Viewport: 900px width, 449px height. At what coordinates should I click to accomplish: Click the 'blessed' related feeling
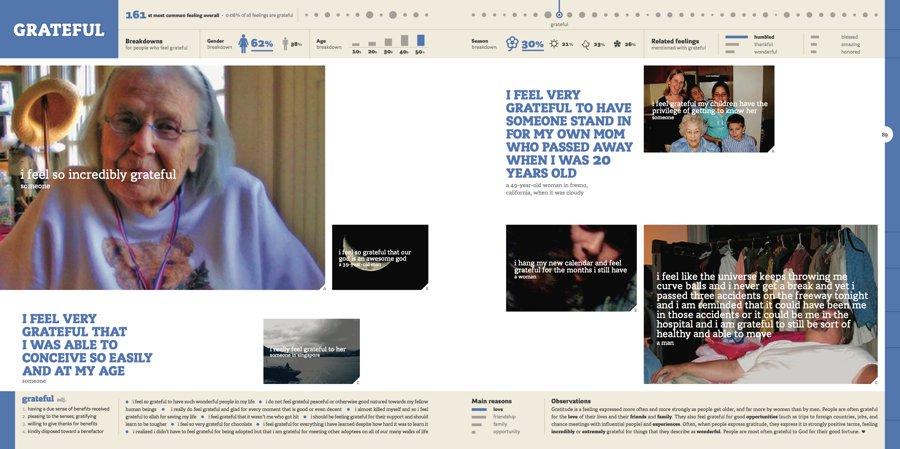pos(849,36)
